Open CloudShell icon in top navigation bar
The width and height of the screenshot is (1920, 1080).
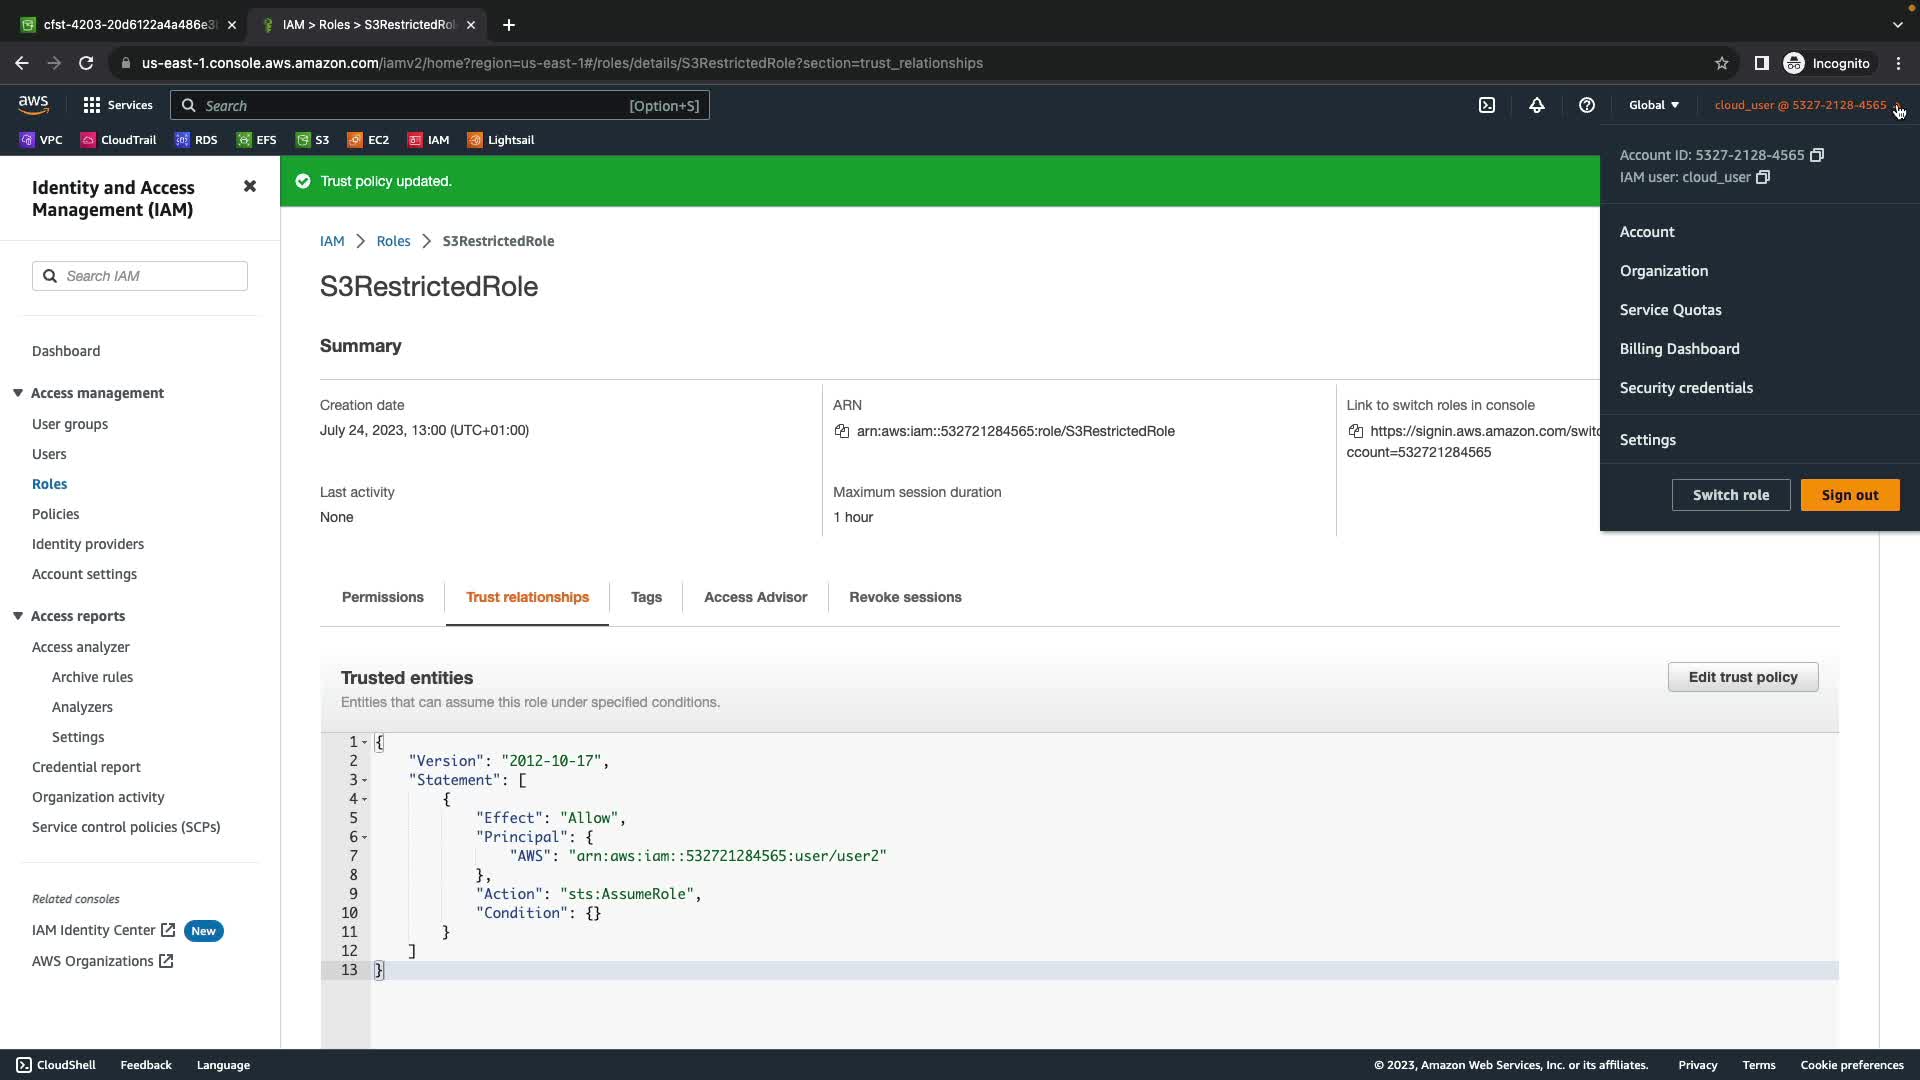point(1487,105)
